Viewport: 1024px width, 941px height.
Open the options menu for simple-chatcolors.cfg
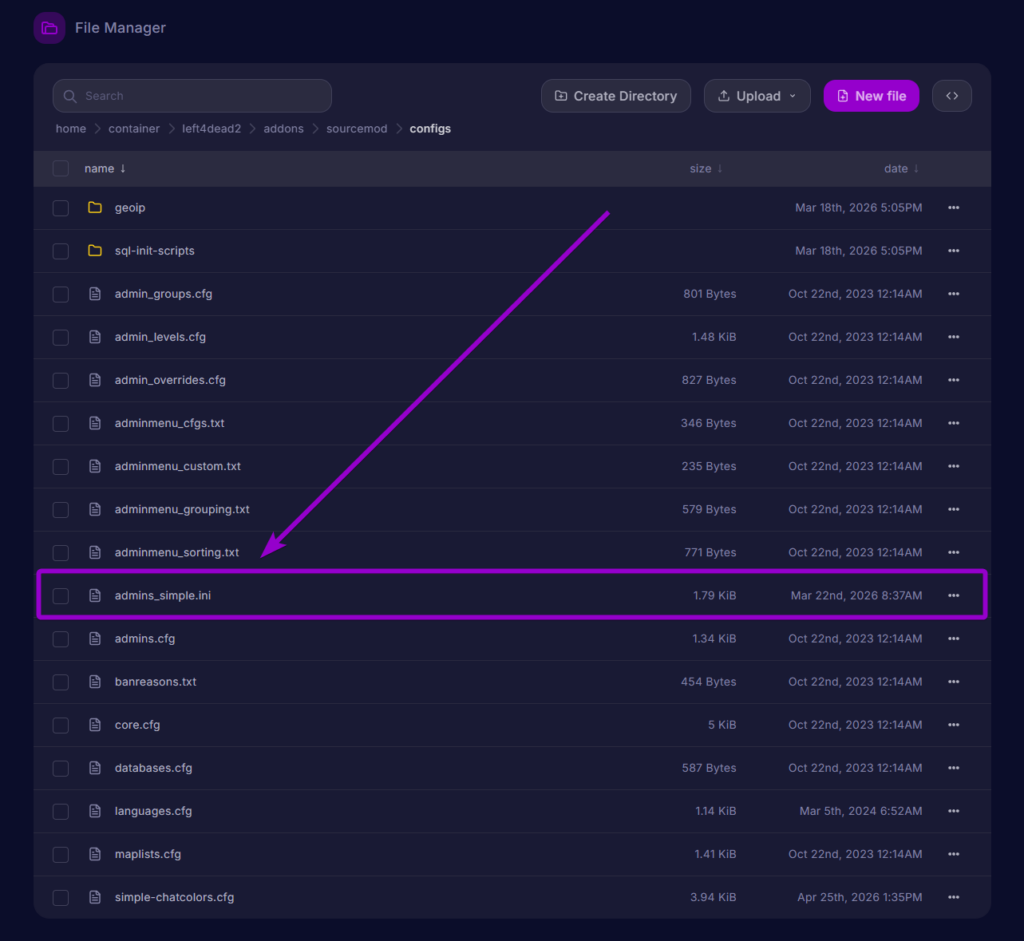953,897
